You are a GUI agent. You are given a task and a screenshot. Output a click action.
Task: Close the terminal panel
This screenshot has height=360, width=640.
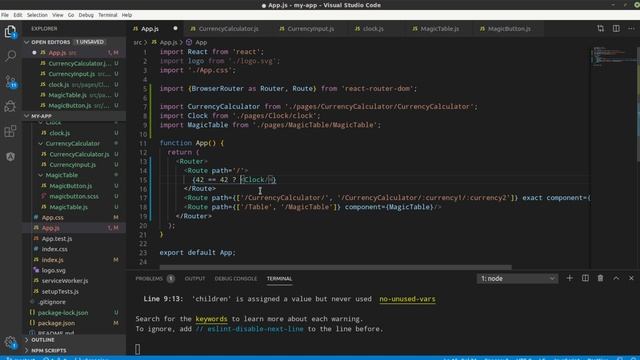click(x=631, y=278)
